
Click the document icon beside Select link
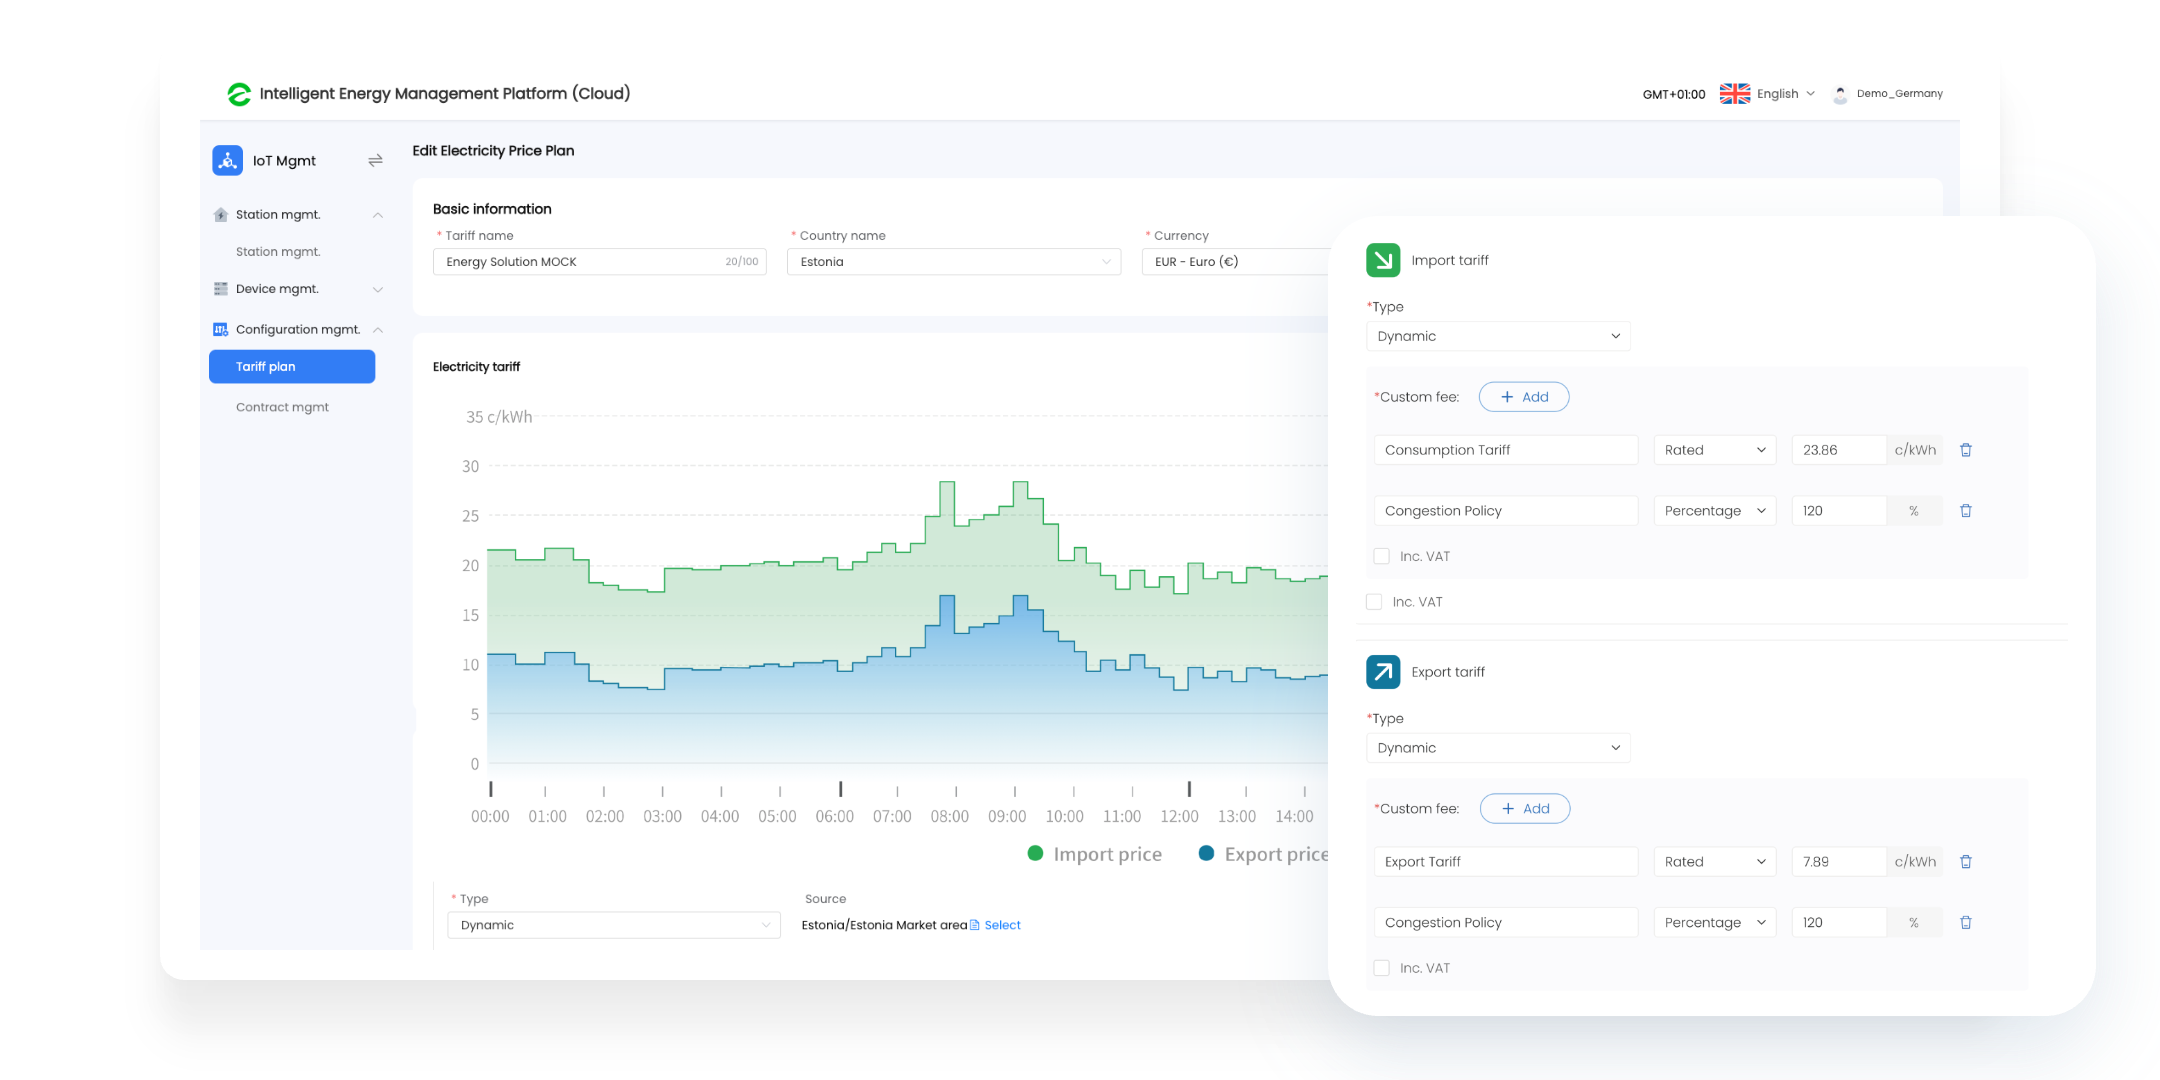point(975,925)
